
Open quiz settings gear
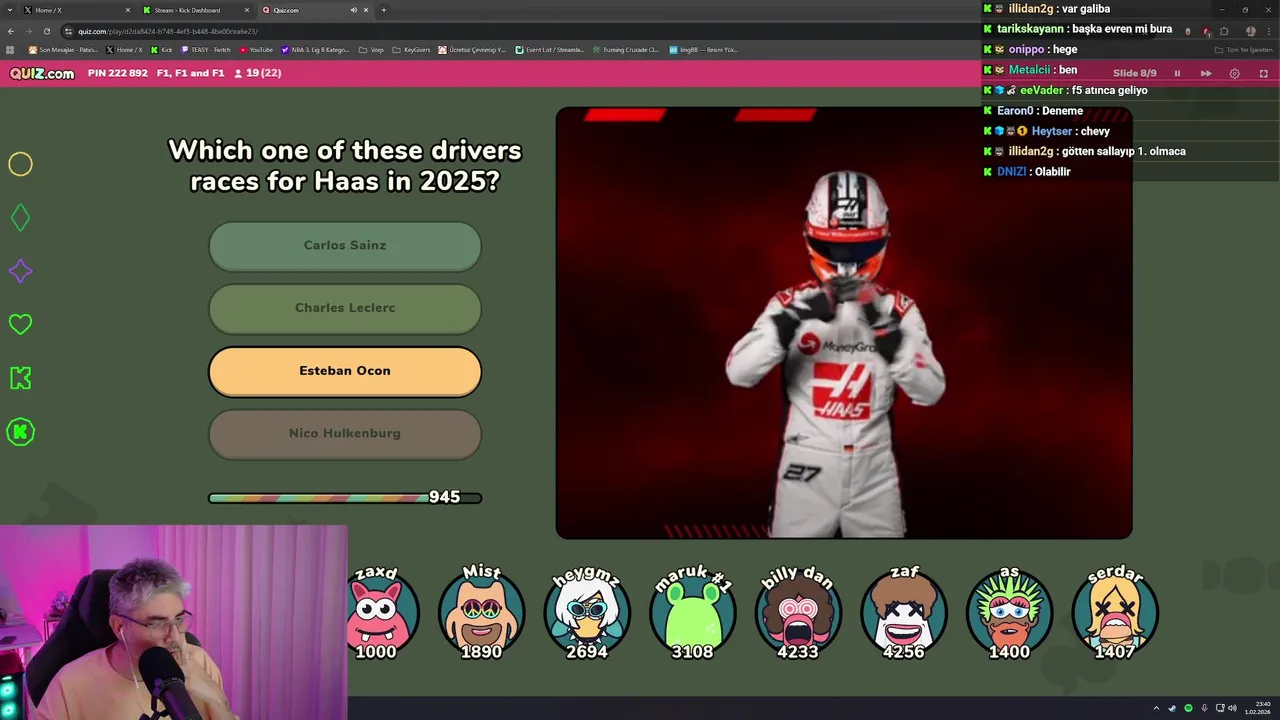(1234, 73)
